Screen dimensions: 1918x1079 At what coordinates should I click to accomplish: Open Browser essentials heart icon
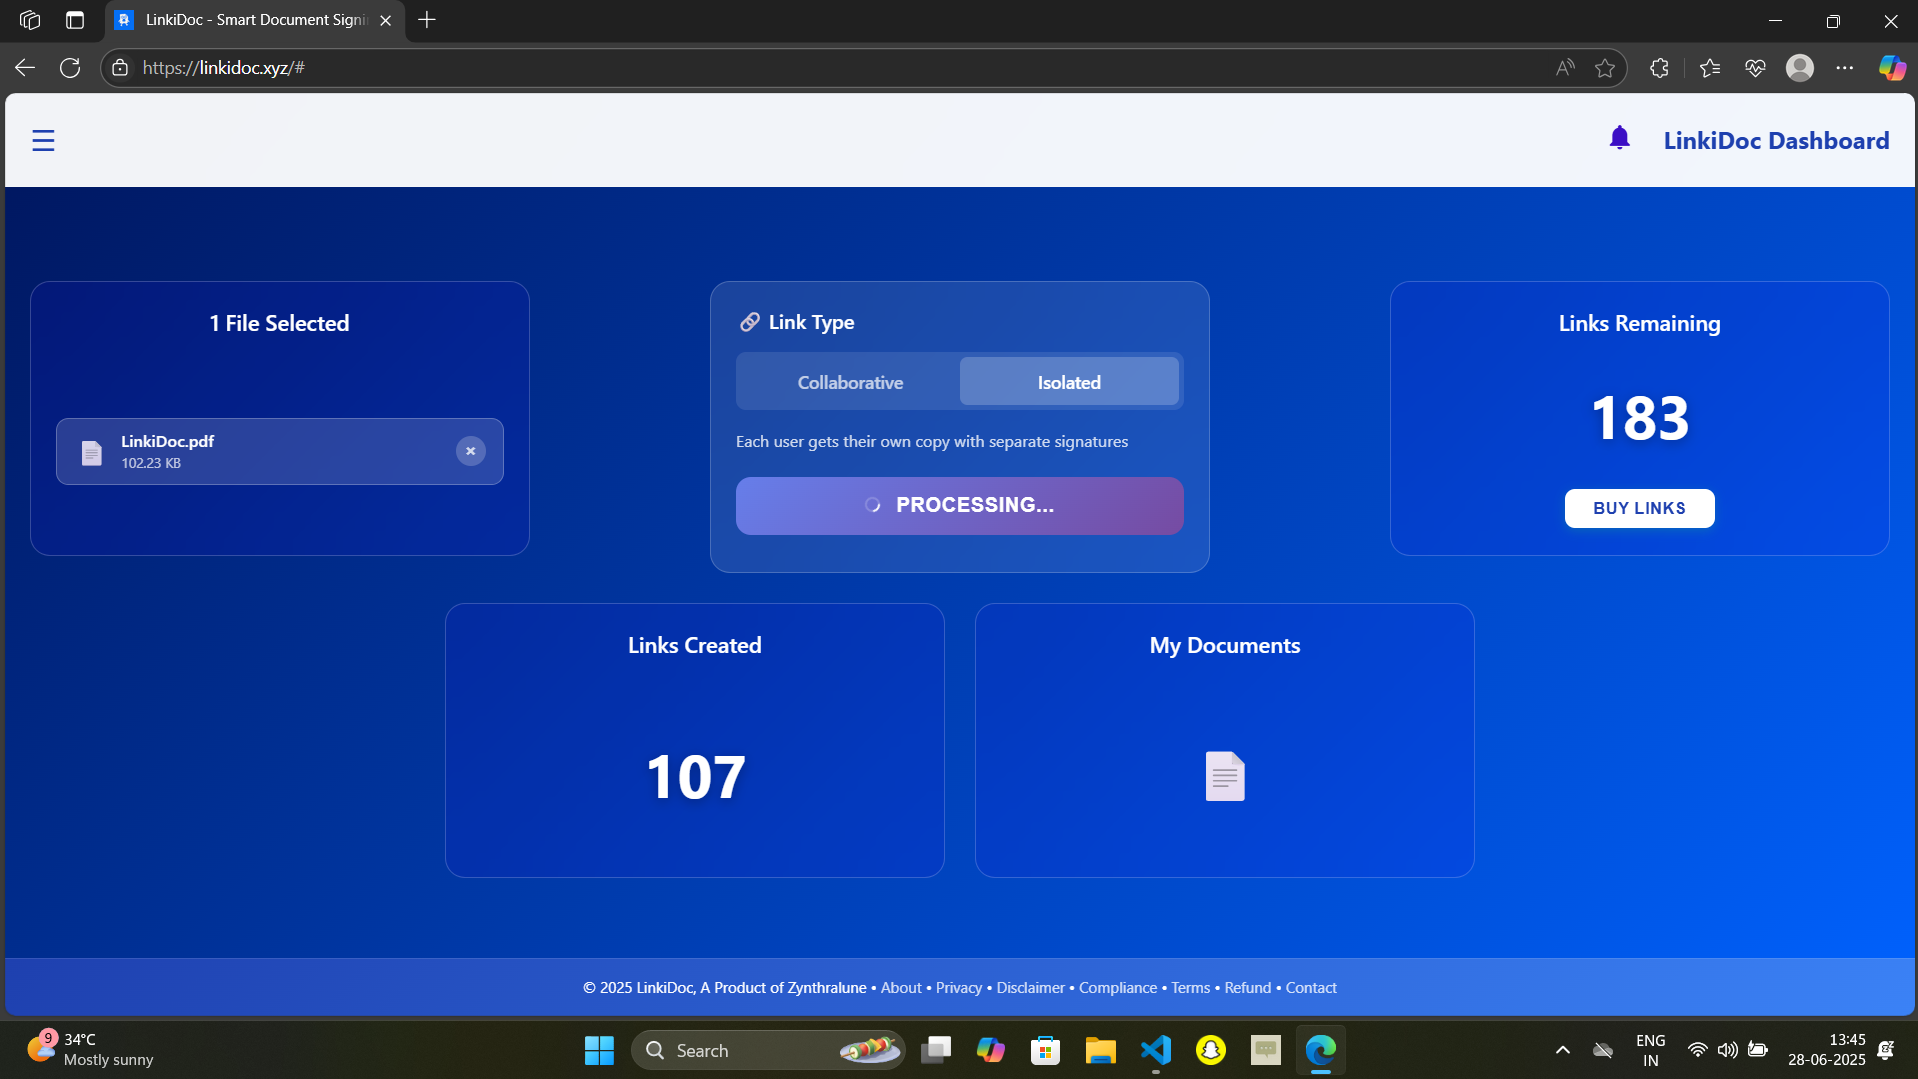pos(1755,68)
